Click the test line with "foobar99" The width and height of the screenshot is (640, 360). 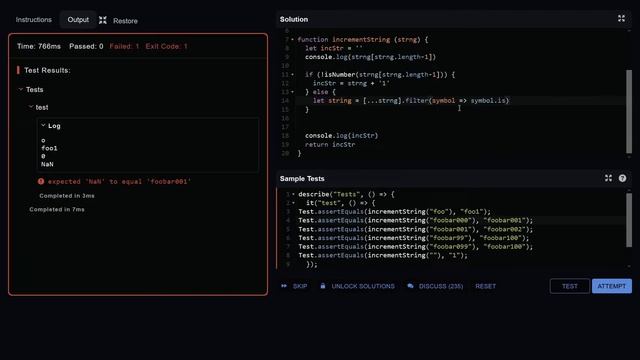[x=413, y=238]
